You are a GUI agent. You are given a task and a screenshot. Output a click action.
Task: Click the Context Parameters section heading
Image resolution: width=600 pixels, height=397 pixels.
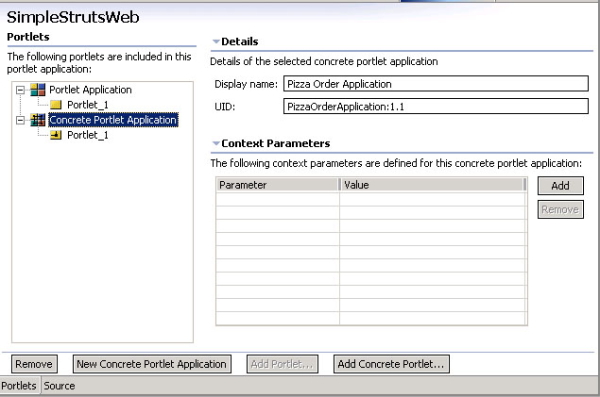[276, 143]
